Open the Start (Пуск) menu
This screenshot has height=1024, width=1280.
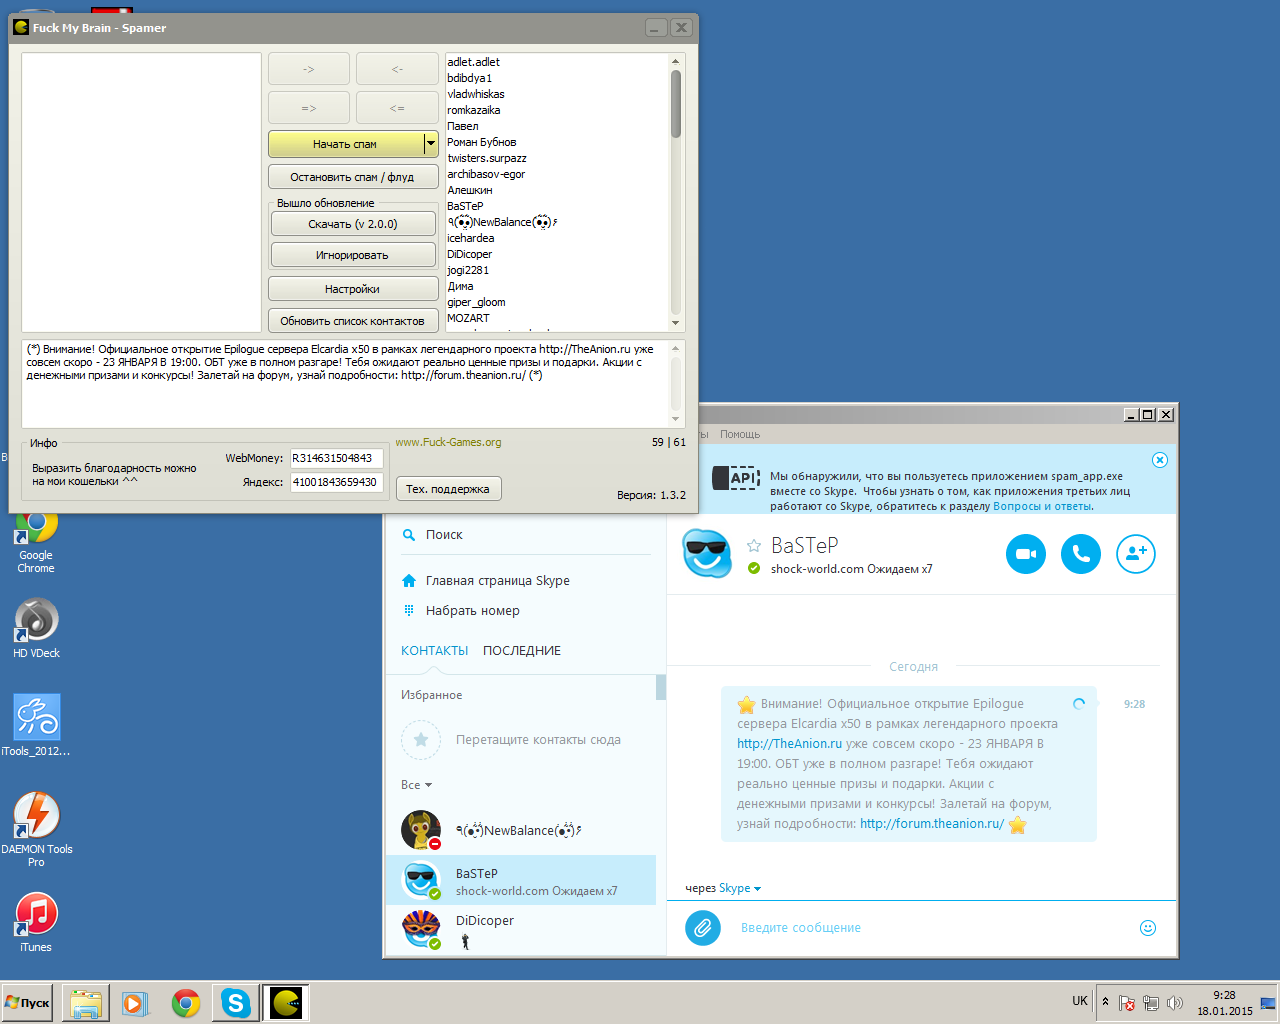tap(27, 1002)
